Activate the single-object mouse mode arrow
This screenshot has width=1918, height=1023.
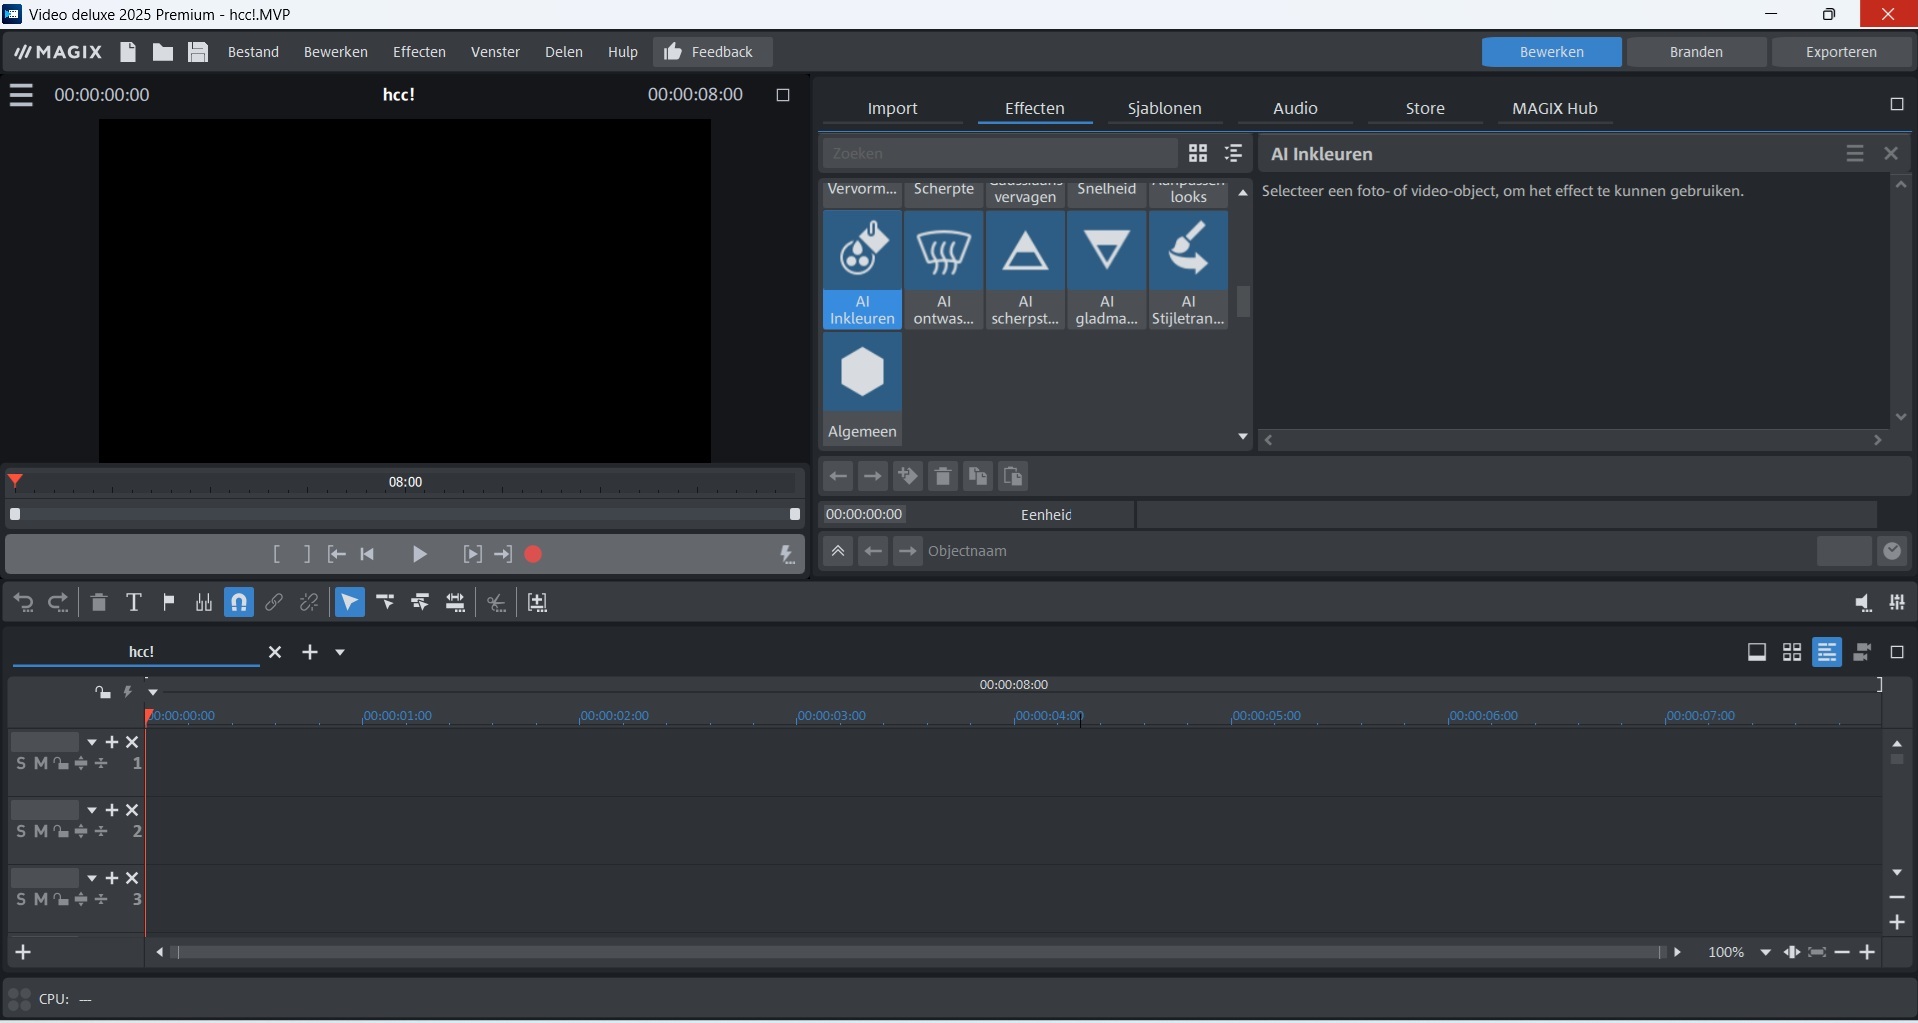pyautogui.click(x=349, y=602)
